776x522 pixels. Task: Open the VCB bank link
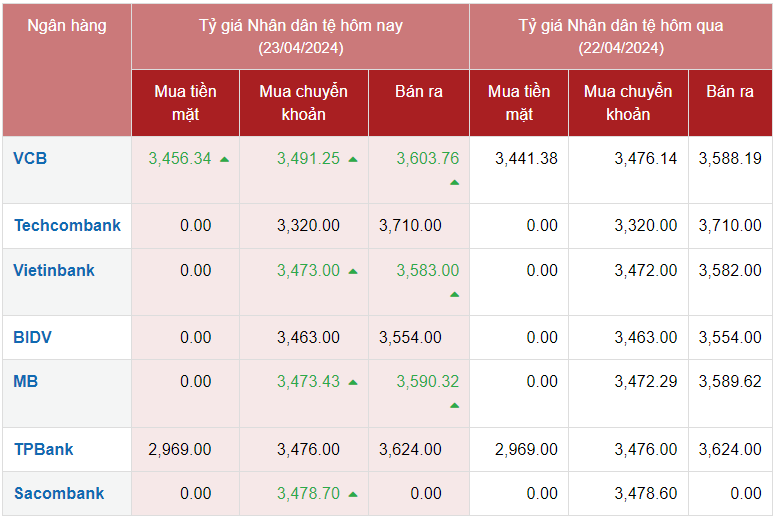pyautogui.click(x=30, y=158)
